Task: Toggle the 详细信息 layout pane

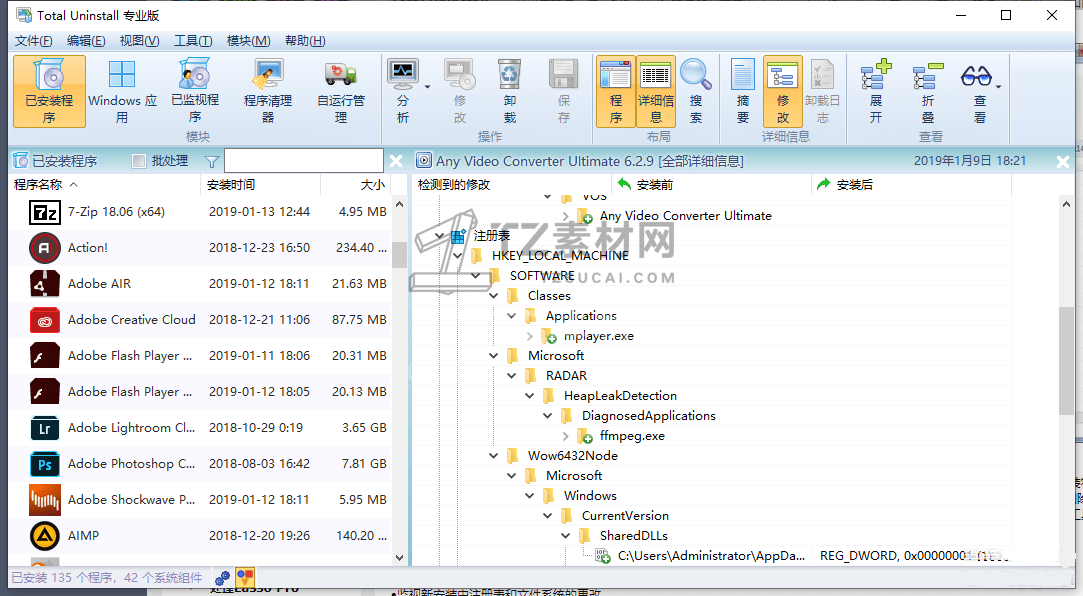Action: pyautogui.click(x=655, y=91)
